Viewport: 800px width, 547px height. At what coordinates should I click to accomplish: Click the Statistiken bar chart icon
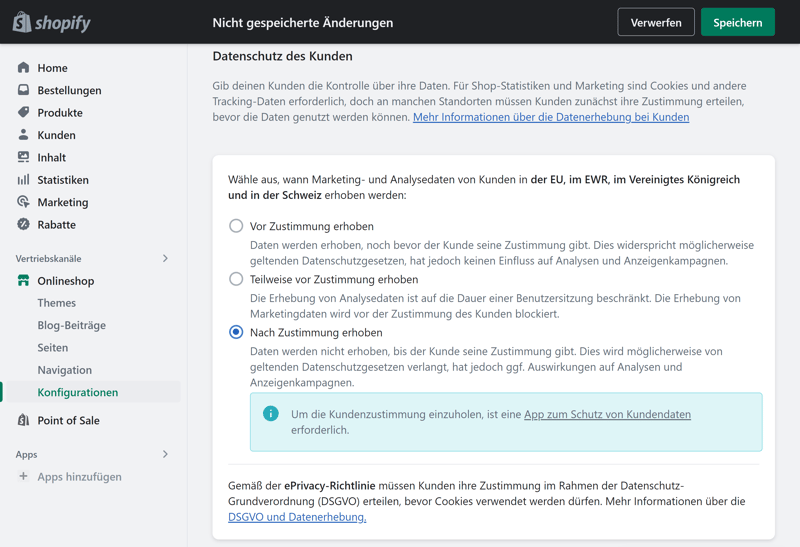click(x=23, y=180)
